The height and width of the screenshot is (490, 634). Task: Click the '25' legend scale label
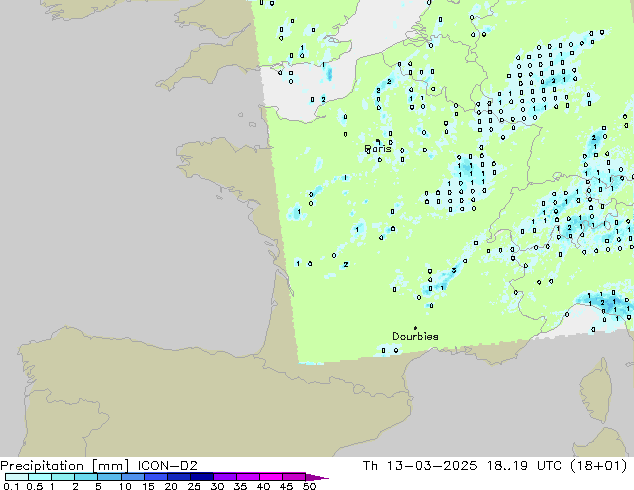click(194, 486)
